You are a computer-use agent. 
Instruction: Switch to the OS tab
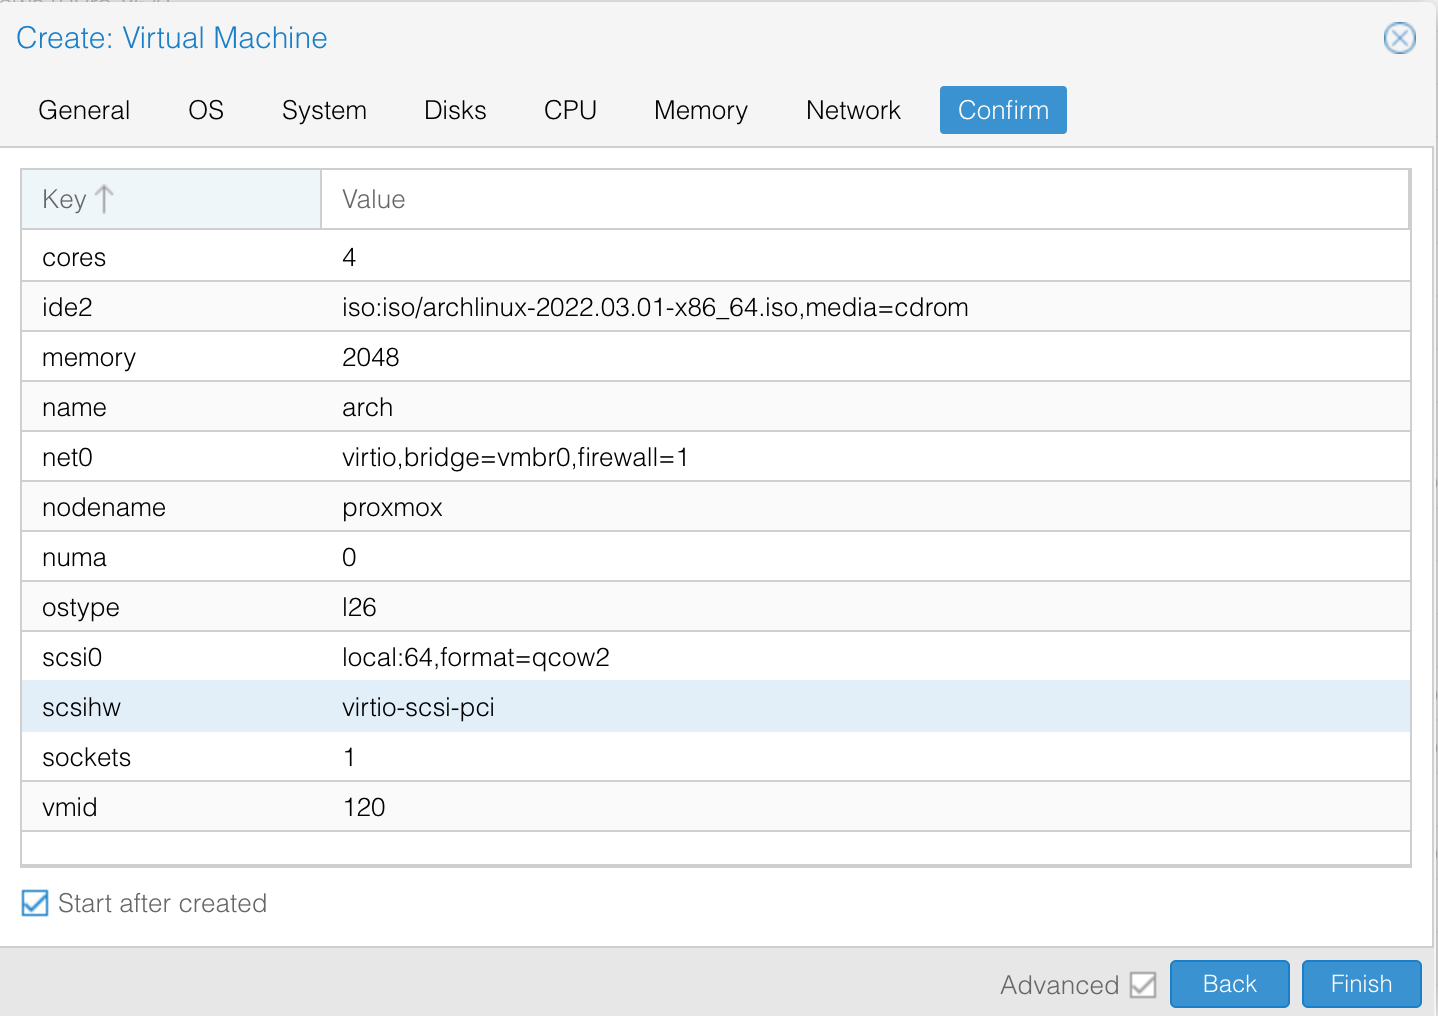coord(206,110)
